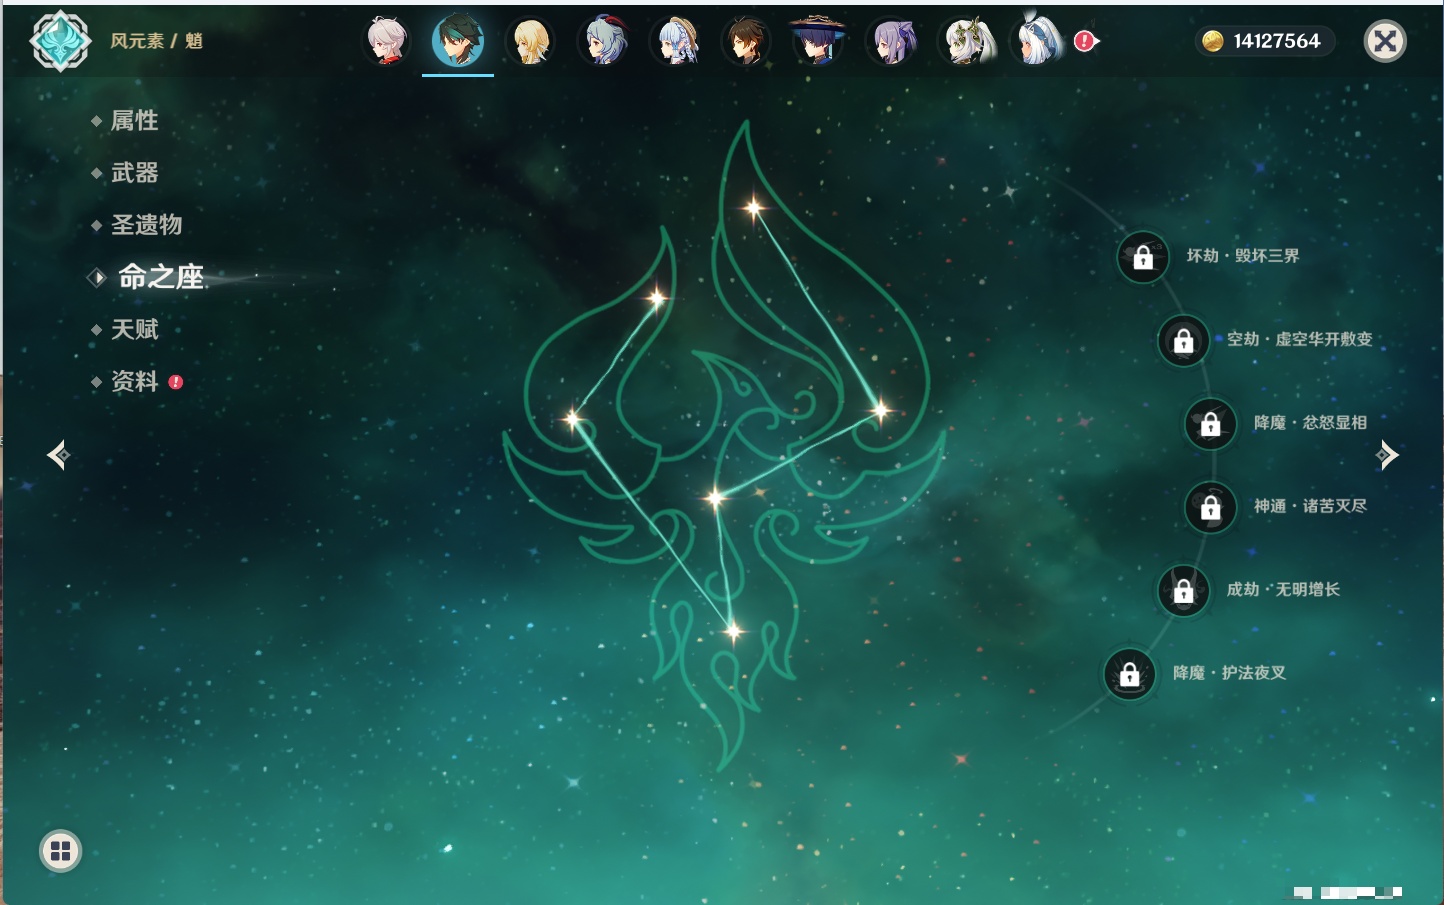Click the lock icon for 降魔·忿怒显相
1444x905 pixels.
click(x=1211, y=424)
